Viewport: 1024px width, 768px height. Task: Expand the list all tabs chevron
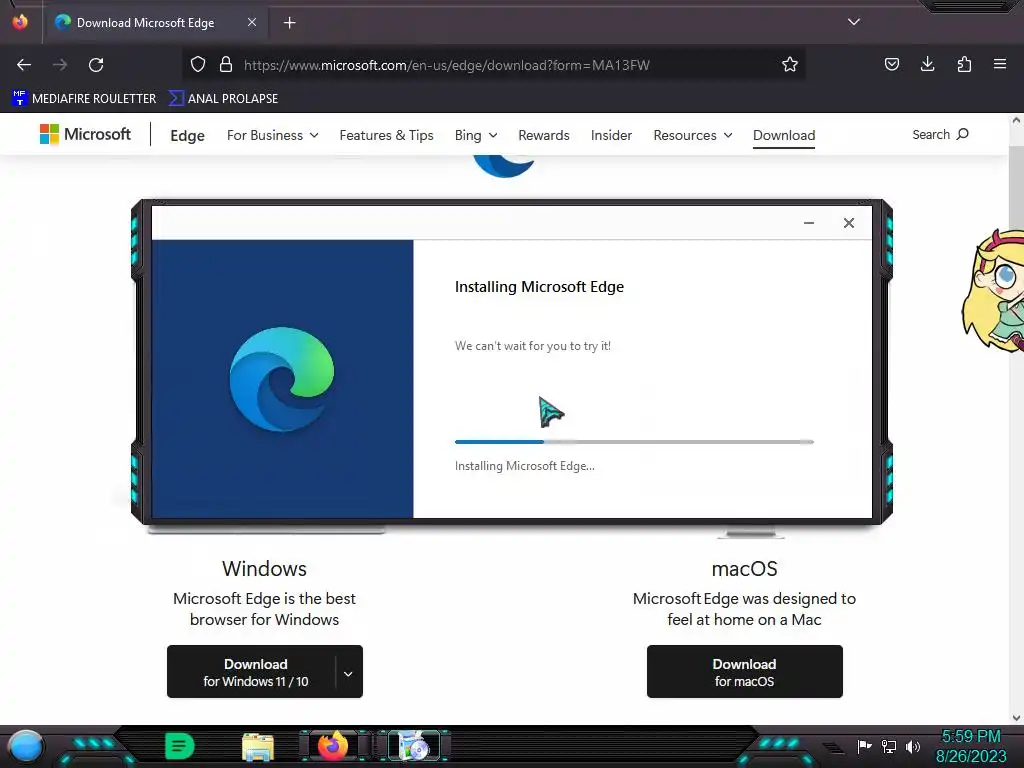[854, 22]
